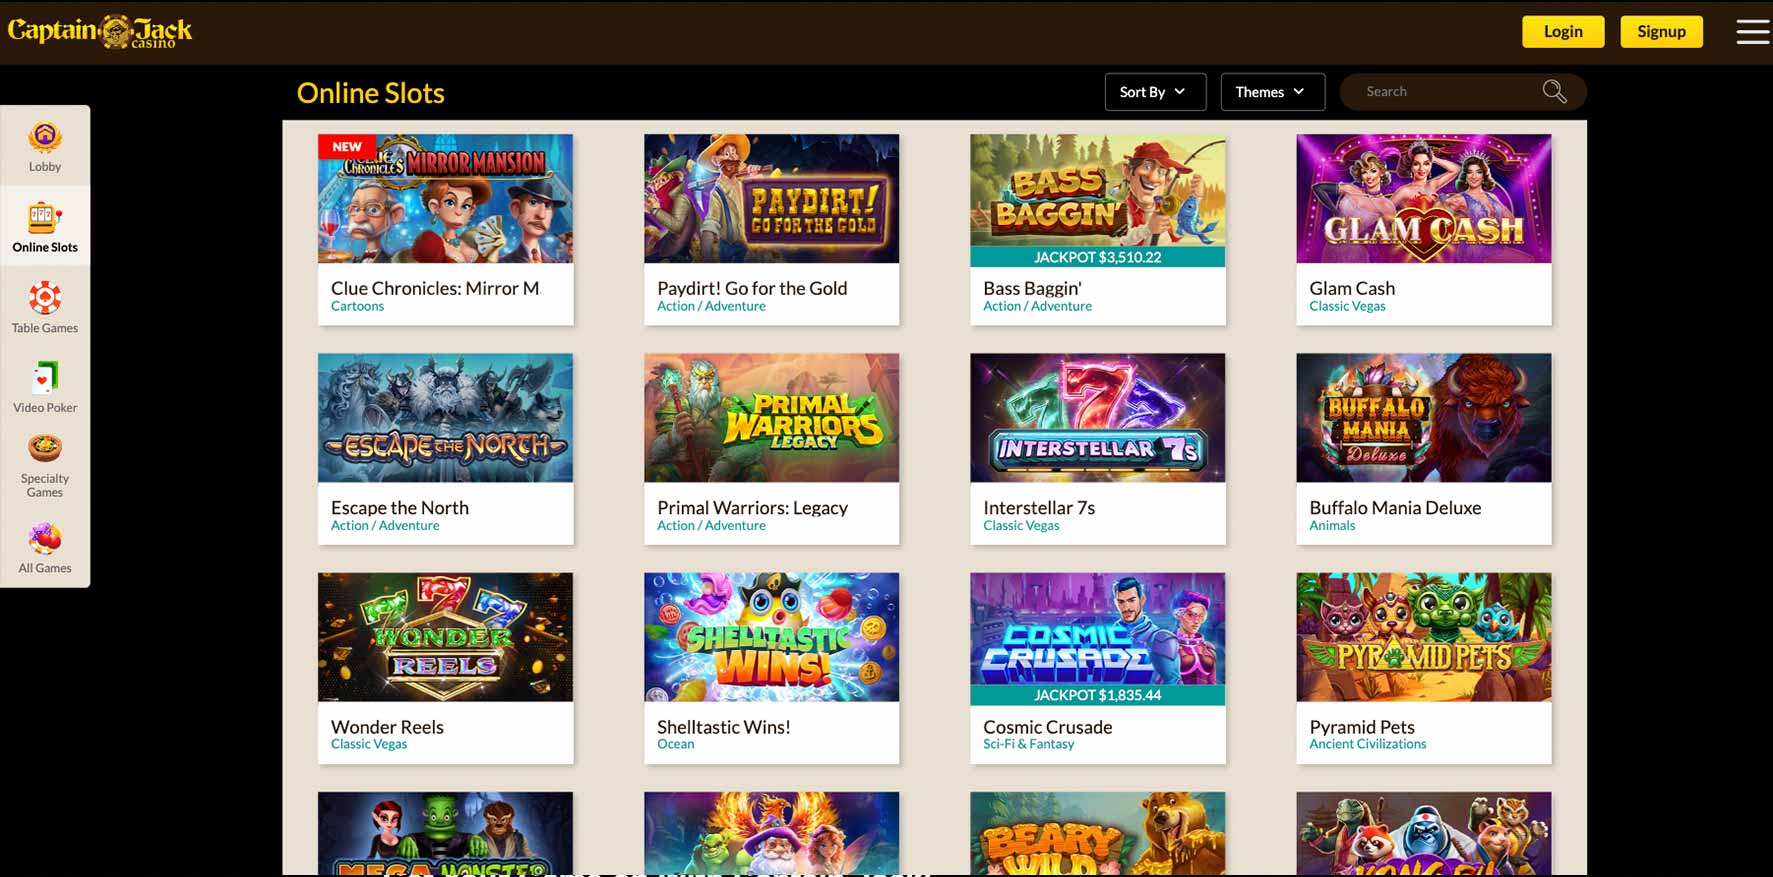The width and height of the screenshot is (1773, 877).
Task: Open Glam Cash game thumbnail
Action: tap(1423, 198)
